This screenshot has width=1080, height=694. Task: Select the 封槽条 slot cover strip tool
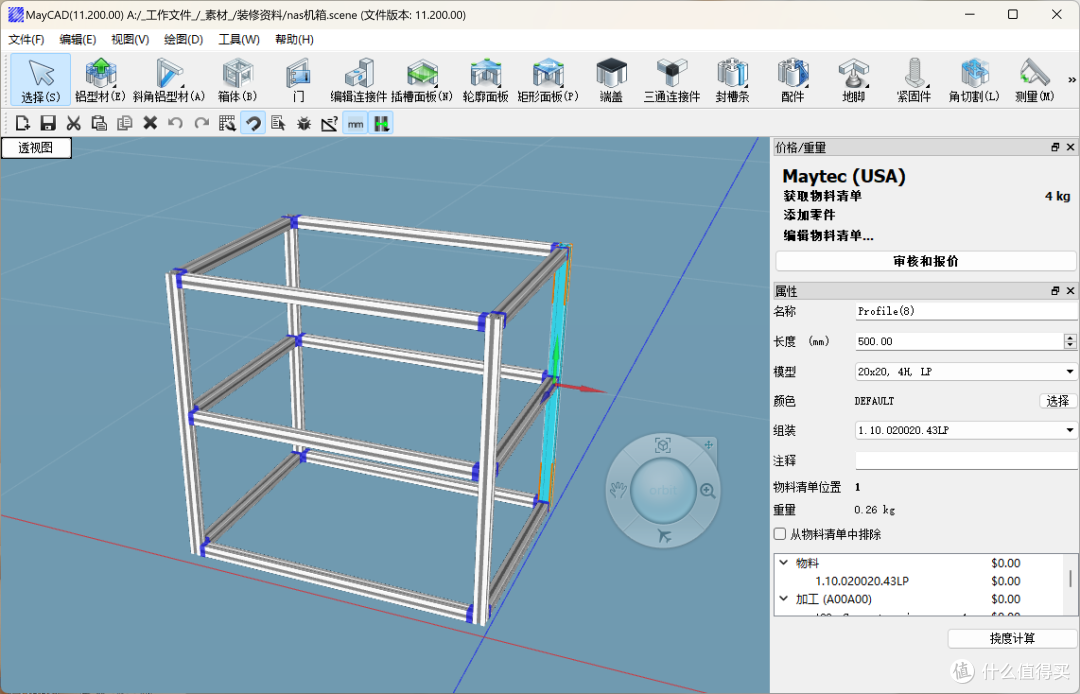click(x=732, y=80)
